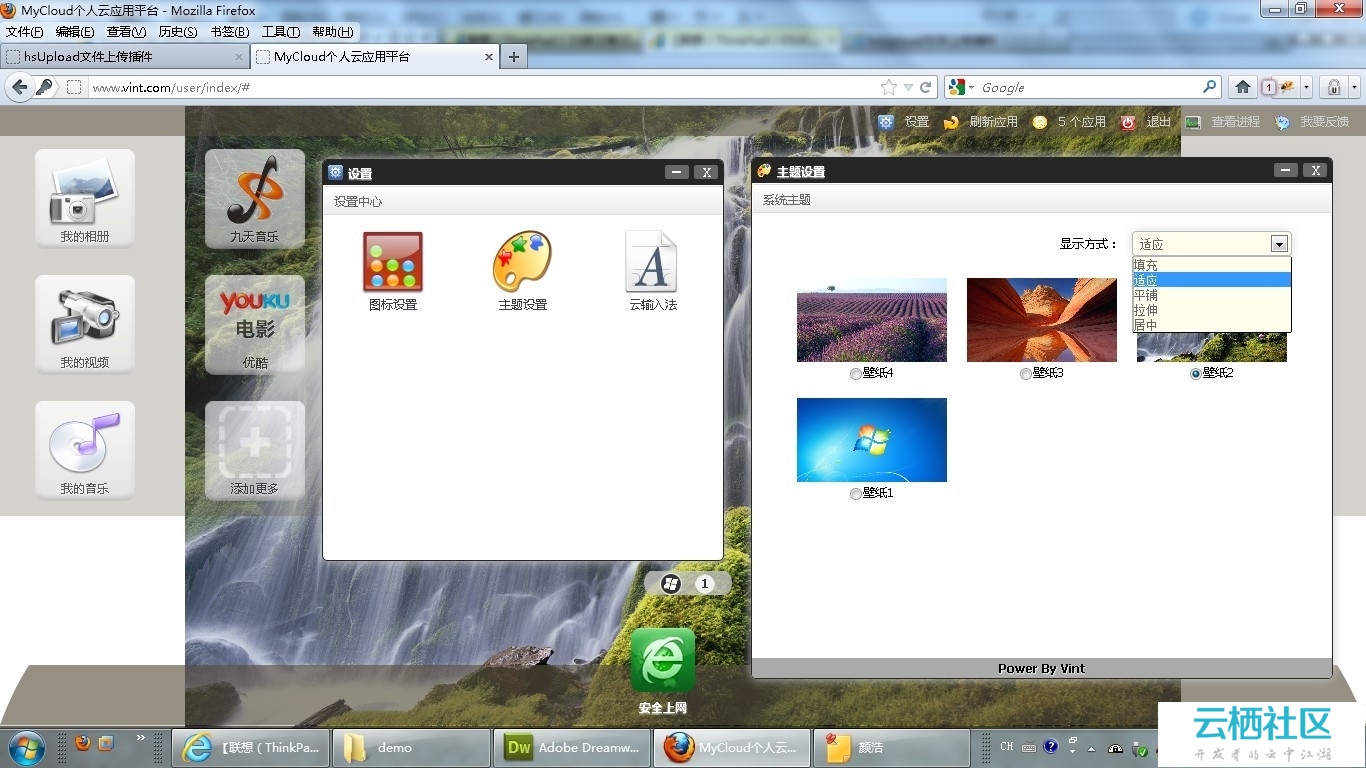1366x768 pixels.
Task: Launch the 安全上网 safe browsing dock app
Action: click(x=662, y=660)
